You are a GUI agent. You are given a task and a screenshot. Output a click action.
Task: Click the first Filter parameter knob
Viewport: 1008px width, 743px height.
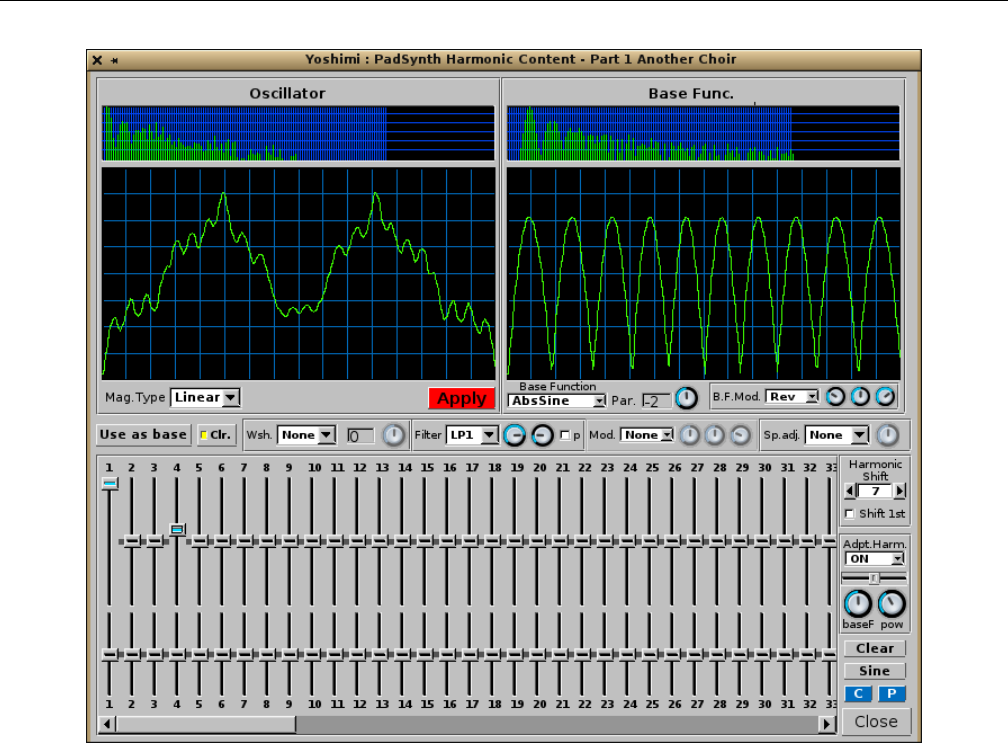514,435
